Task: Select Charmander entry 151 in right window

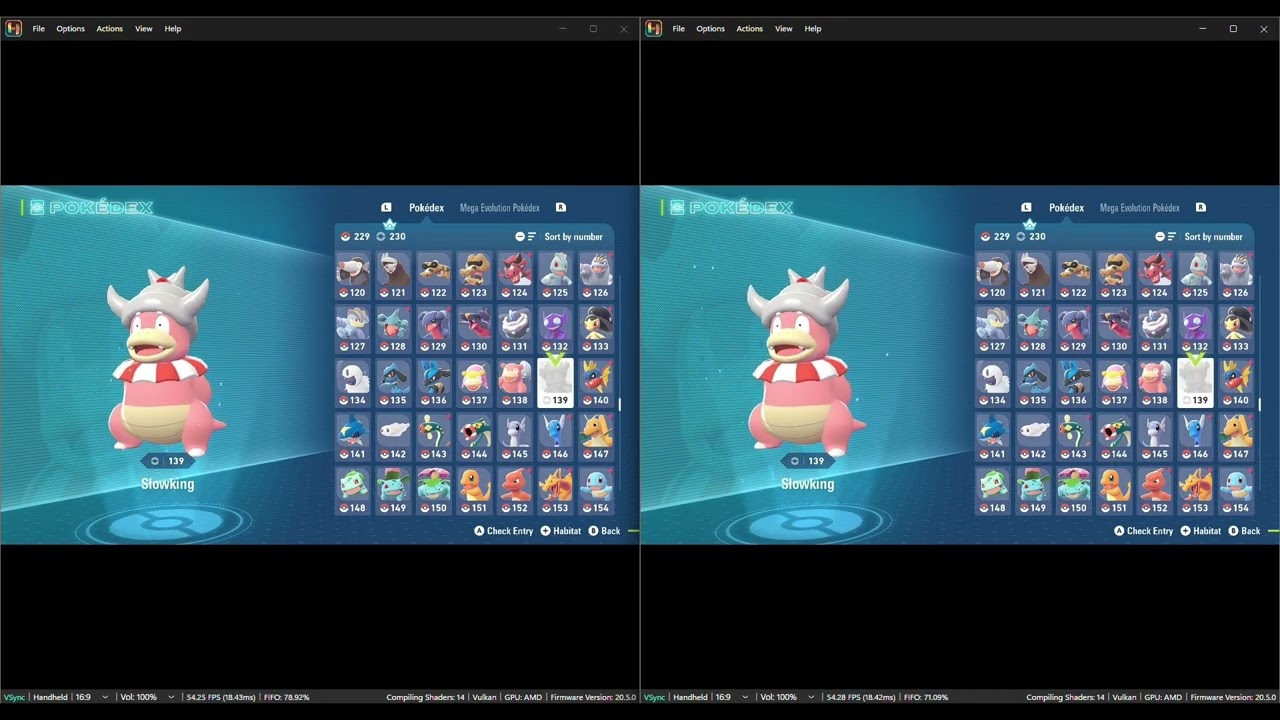Action: [x=1115, y=491]
